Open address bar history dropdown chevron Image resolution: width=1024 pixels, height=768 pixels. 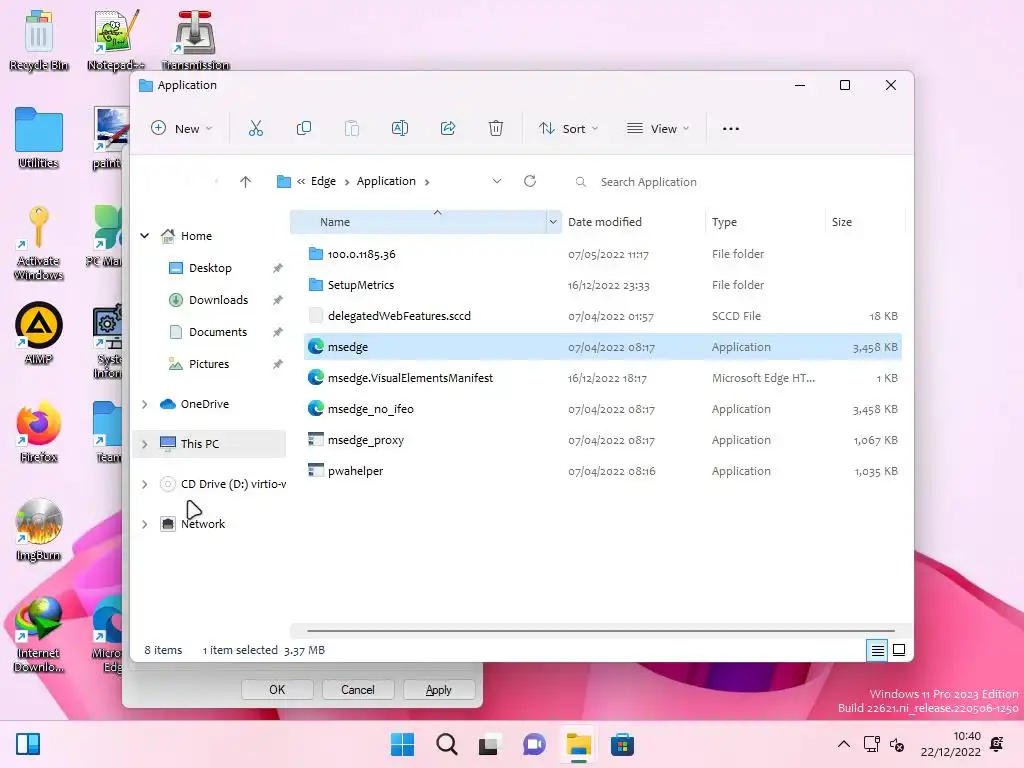tap(497, 181)
